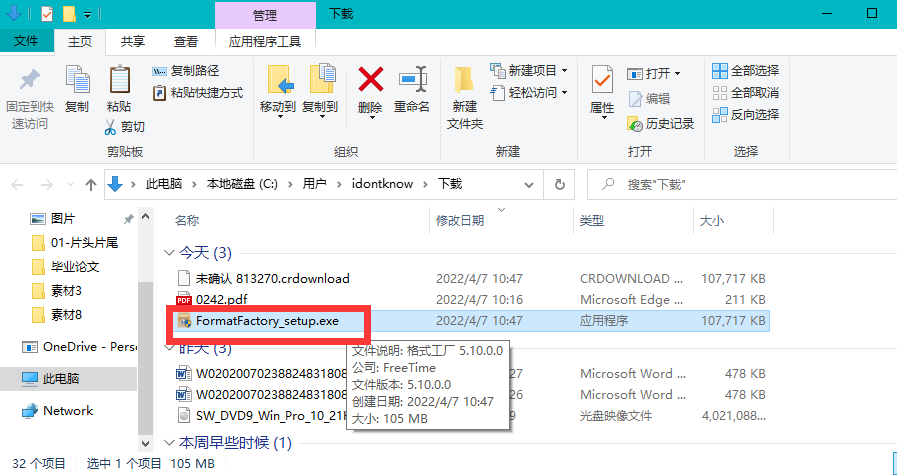This screenshot has width=897, height=475.
Task: Click 此电脑 in address breadcrumb
Action: (164, 184)
